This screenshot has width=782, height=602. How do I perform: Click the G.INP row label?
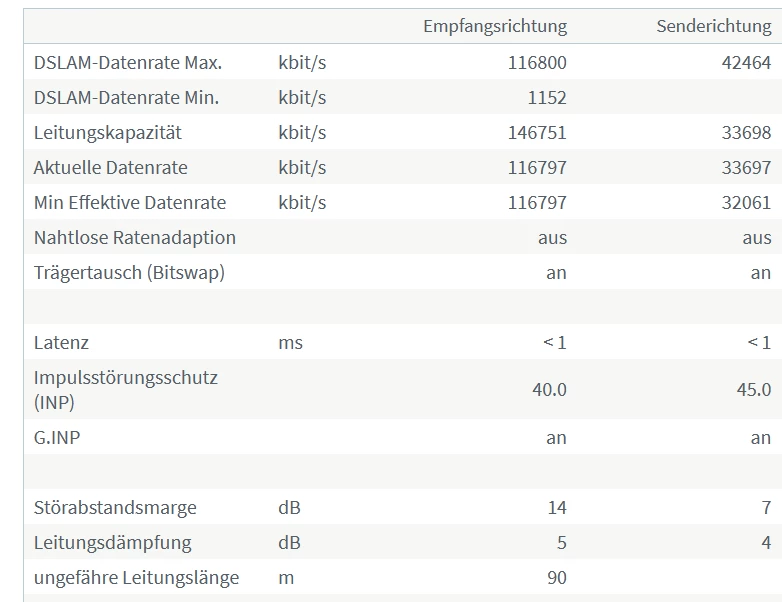(x=57, y=437)
